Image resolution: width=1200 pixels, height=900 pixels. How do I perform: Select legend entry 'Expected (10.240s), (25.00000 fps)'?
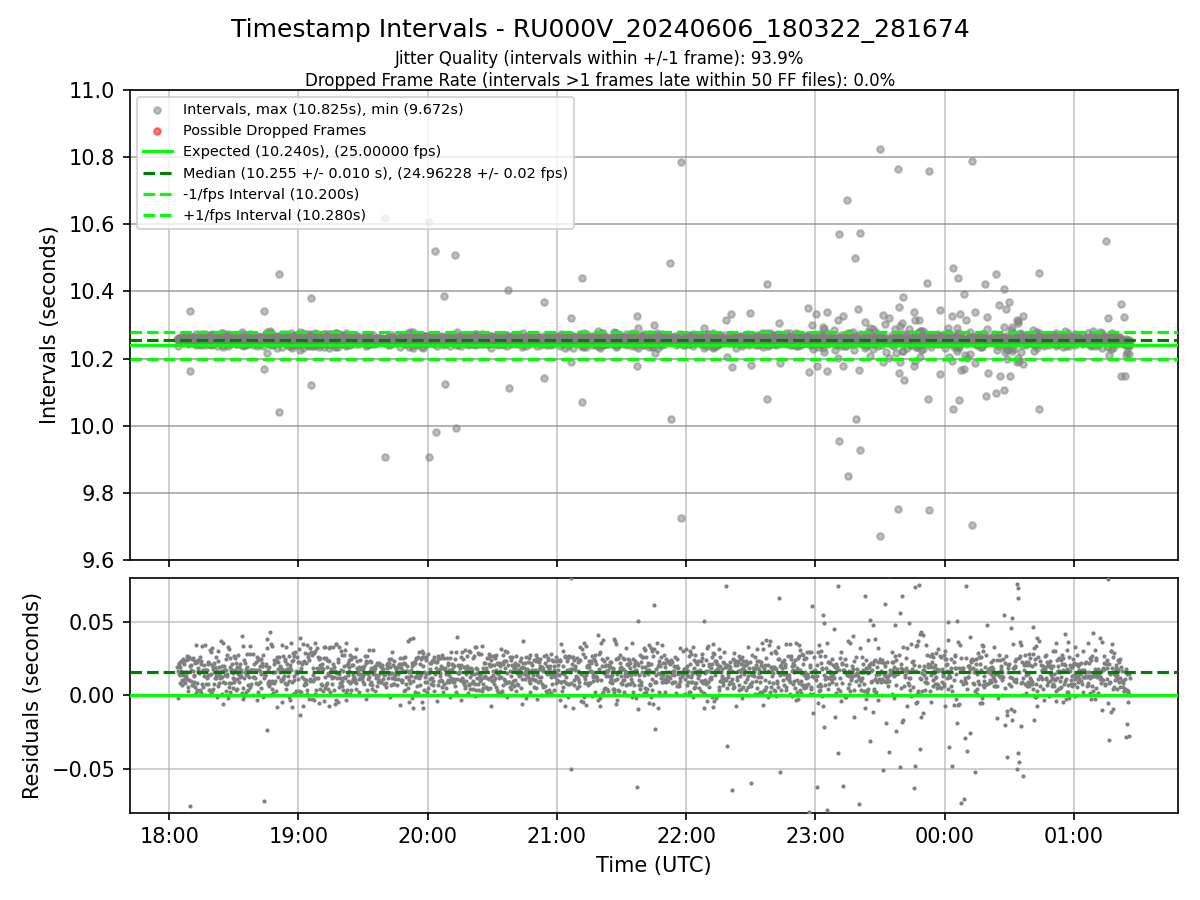pos(312,151)
